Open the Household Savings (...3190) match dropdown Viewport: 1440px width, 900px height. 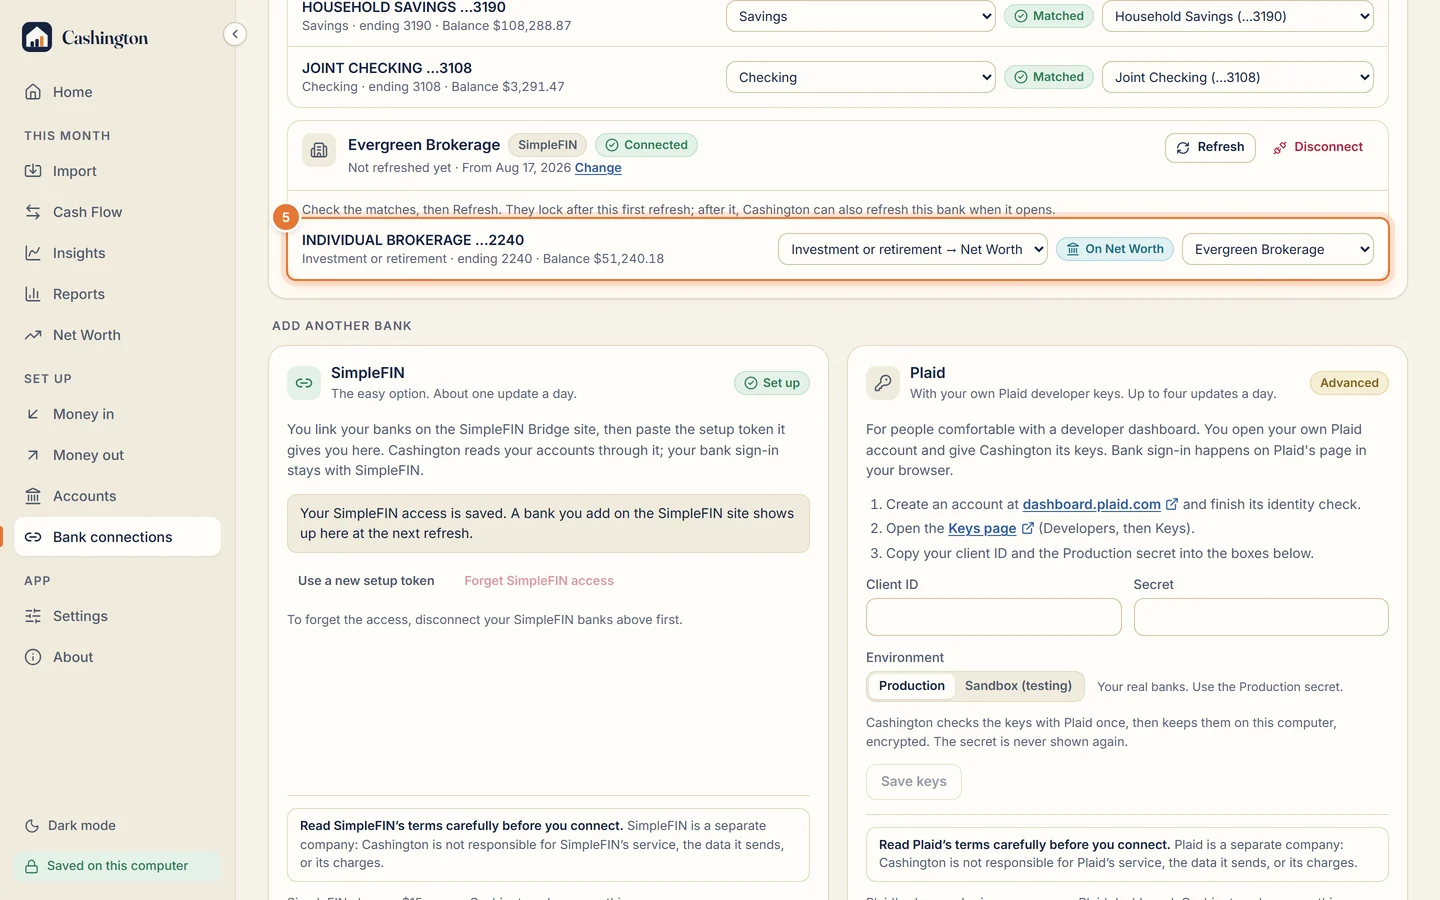point(1237,16)
